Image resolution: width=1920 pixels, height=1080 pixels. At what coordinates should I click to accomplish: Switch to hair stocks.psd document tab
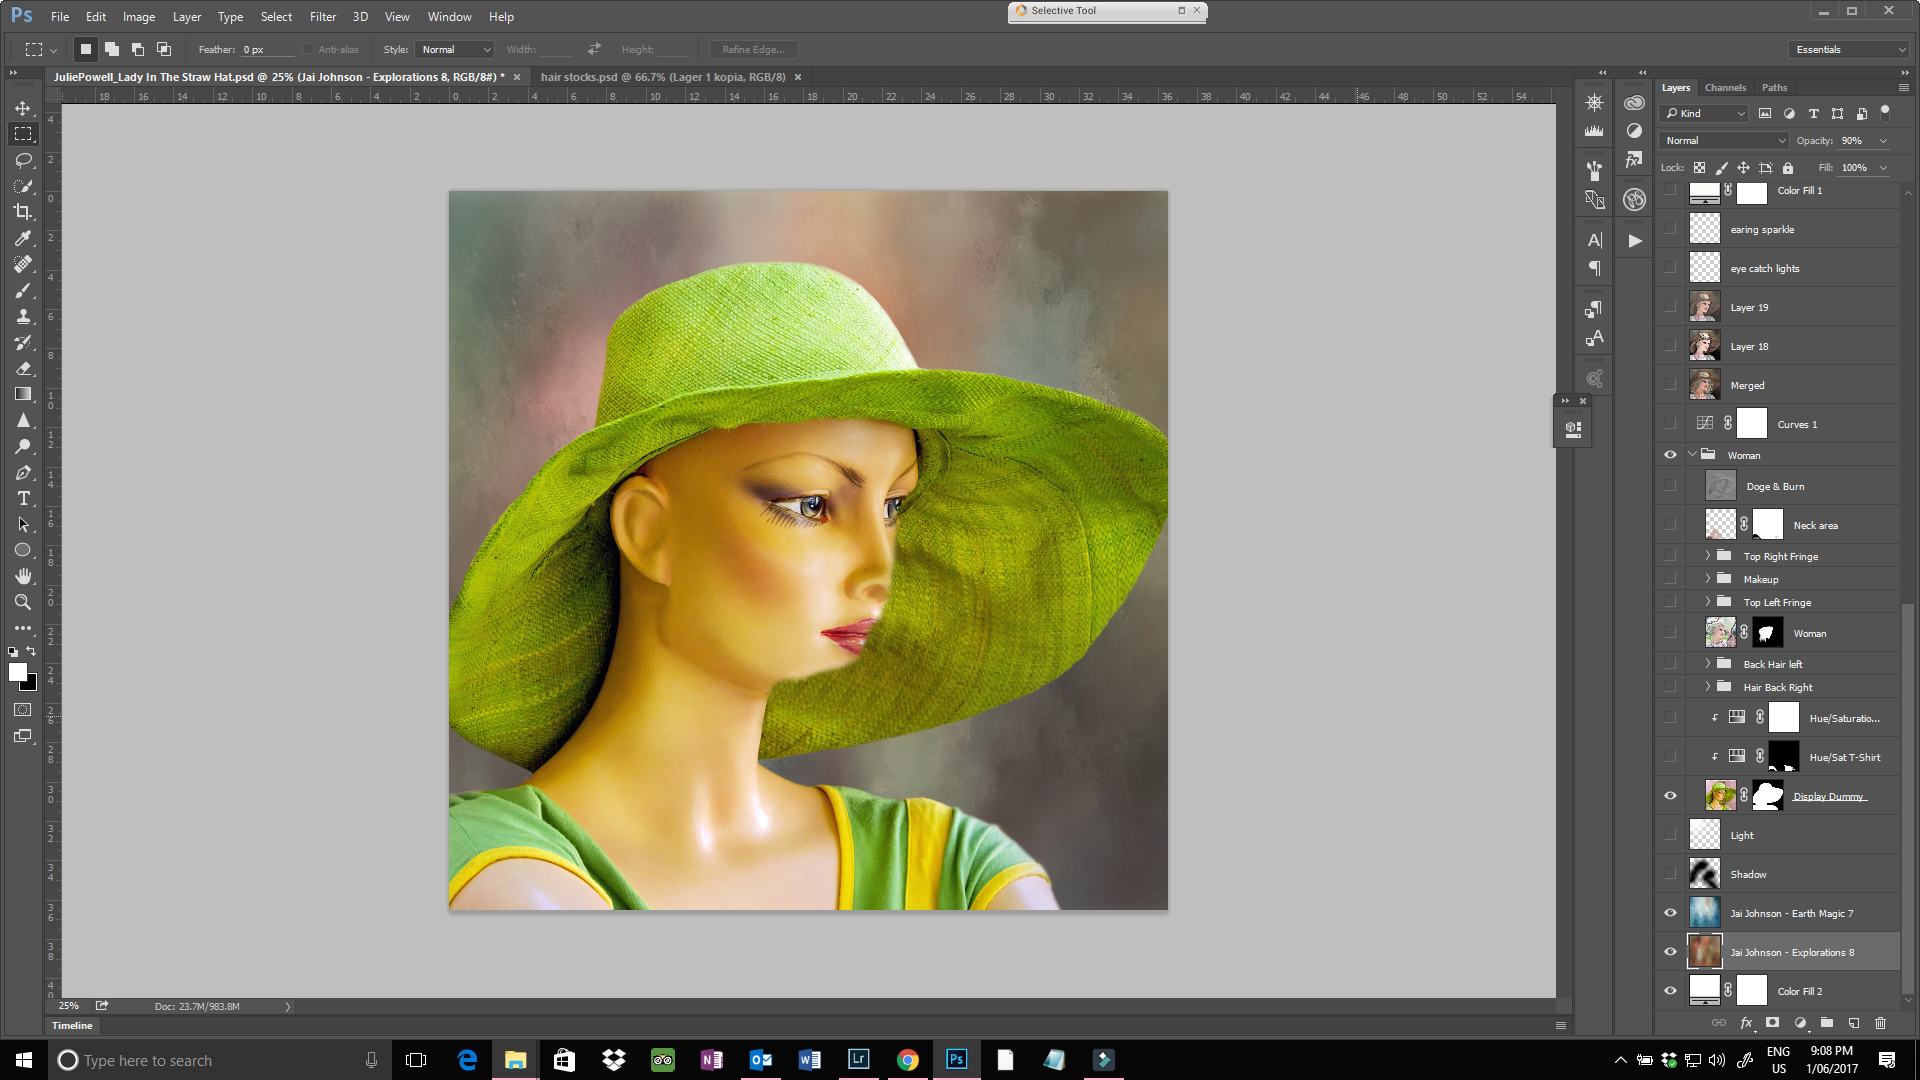662,77
